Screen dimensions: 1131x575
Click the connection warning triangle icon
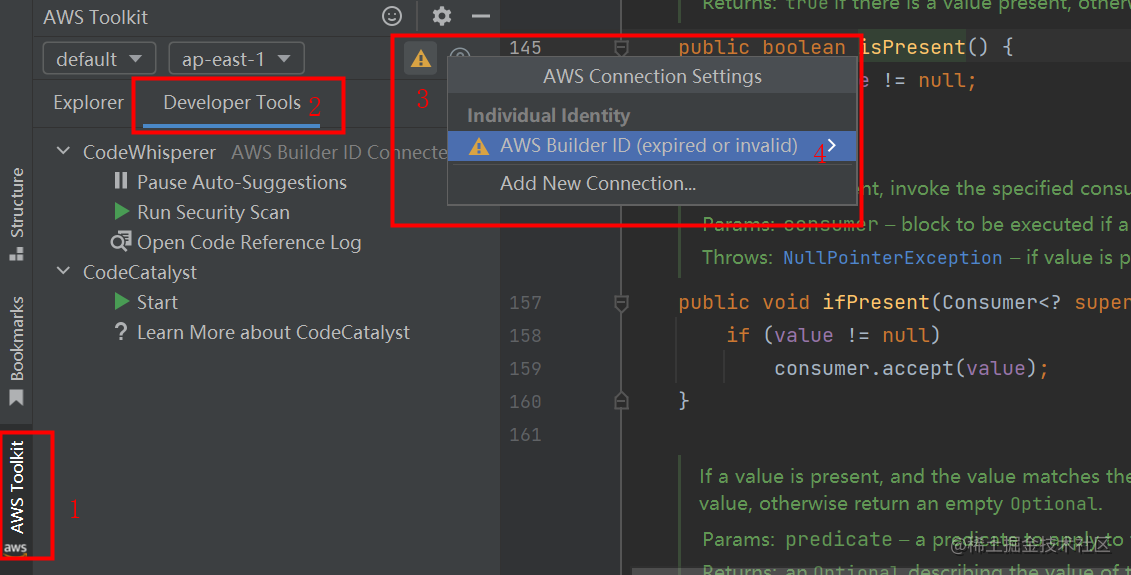421,58
